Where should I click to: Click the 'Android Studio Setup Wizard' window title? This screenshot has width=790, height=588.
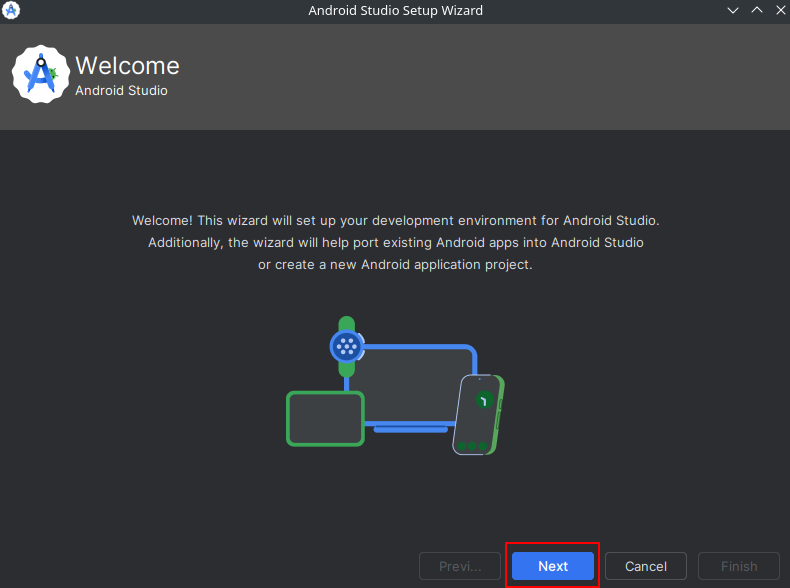click(x=396, y=11)
